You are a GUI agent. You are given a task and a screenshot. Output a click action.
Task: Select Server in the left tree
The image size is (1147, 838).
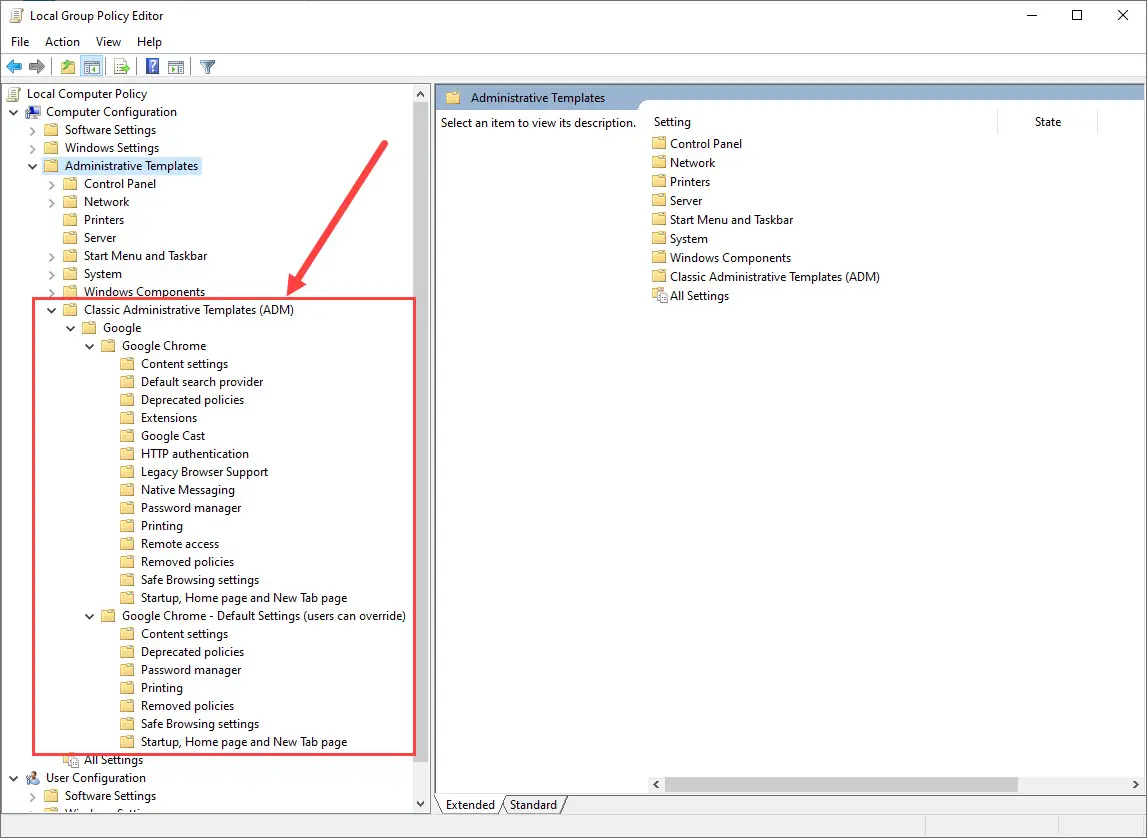click(100, 238)
